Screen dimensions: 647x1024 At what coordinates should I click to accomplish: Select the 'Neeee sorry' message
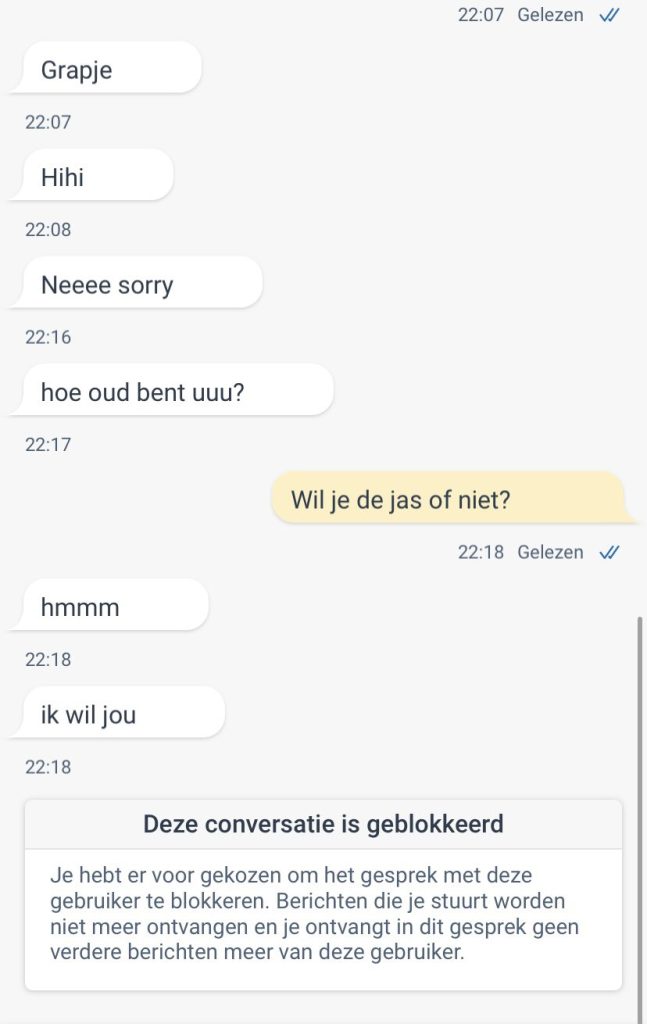click(136, 283)
